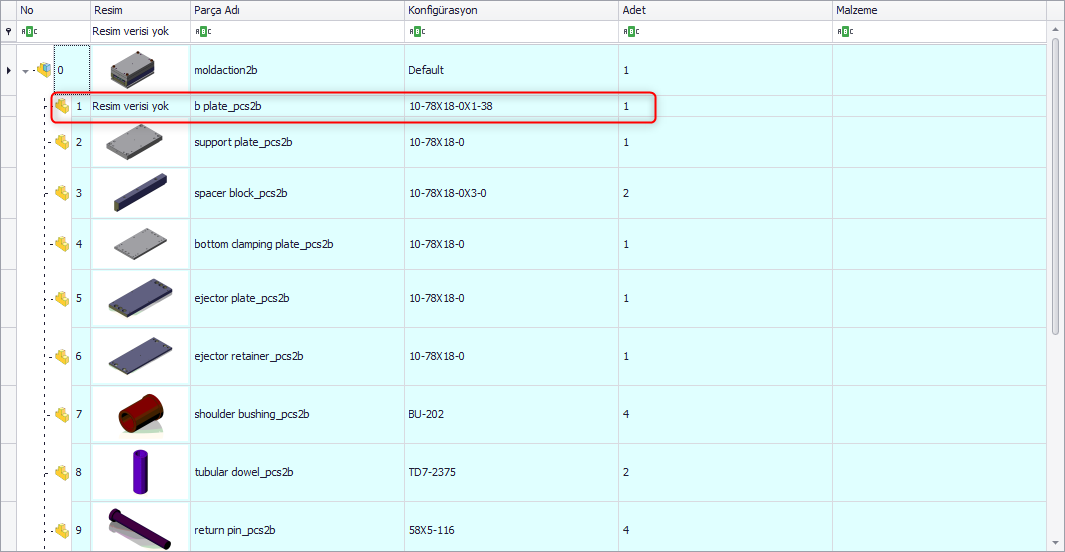Select the 'return pin_pcs2b' cell
The image size is (1065, 552).
(x=297, y=527)
